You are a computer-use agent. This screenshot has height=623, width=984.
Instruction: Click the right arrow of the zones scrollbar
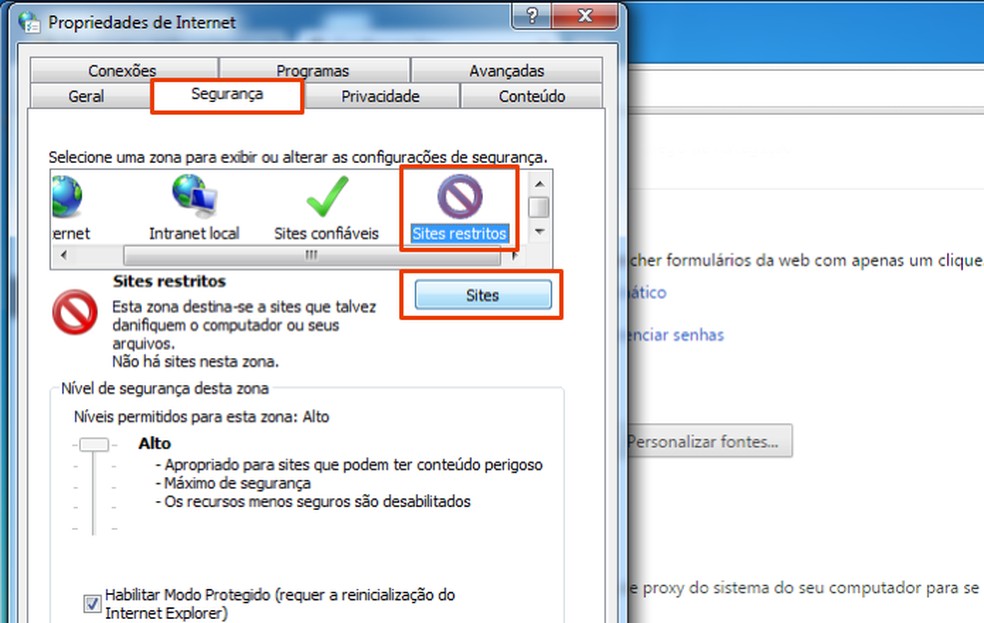[x=513, y=255]
